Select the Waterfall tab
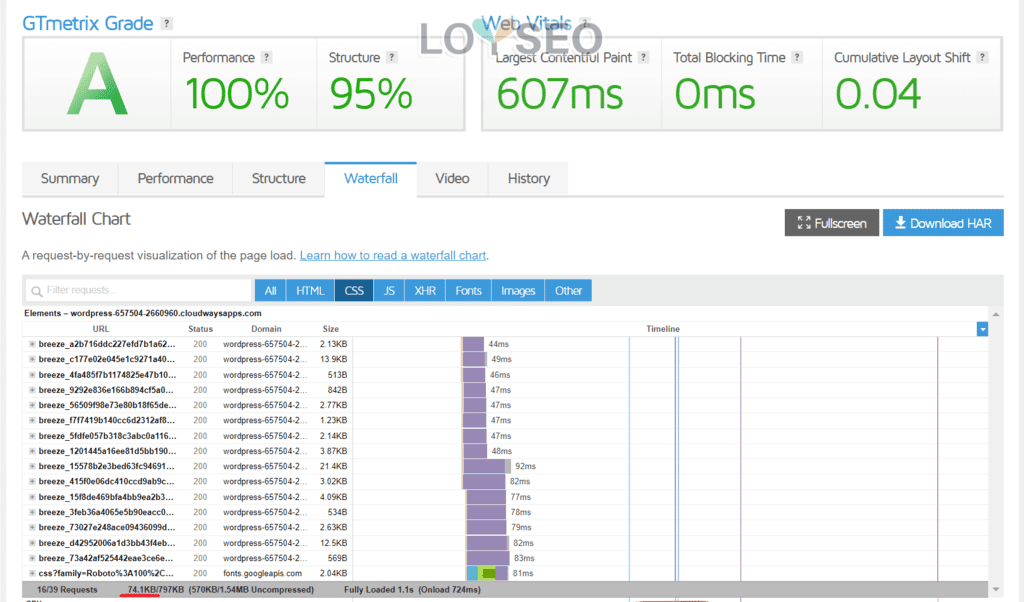 click(371, 178)
